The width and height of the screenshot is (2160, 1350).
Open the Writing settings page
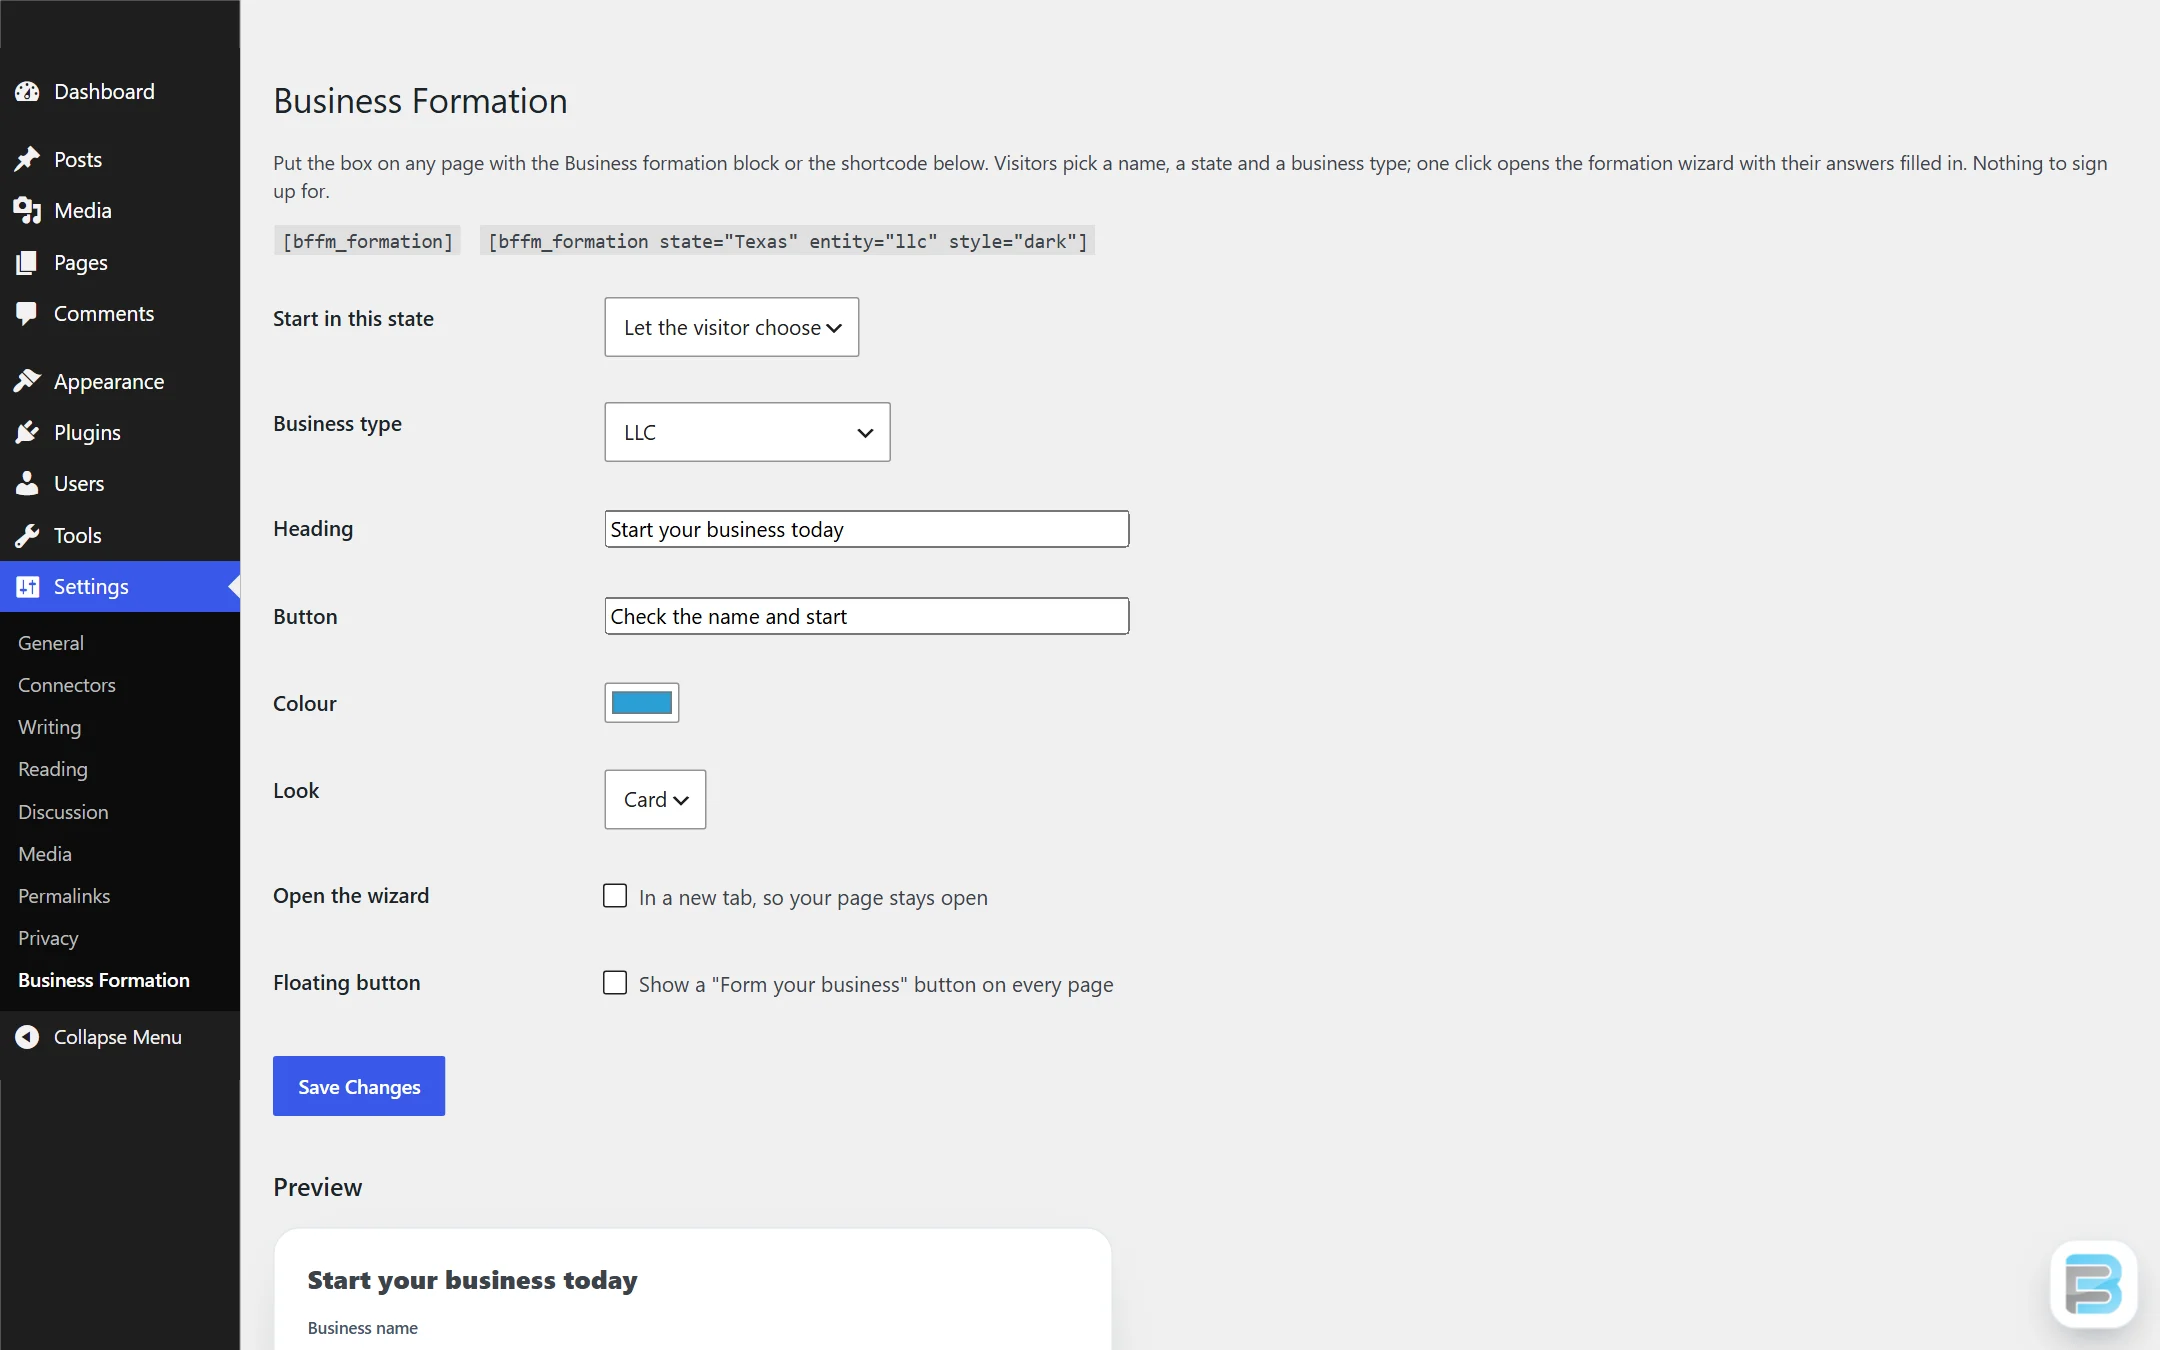pos(50,727)
